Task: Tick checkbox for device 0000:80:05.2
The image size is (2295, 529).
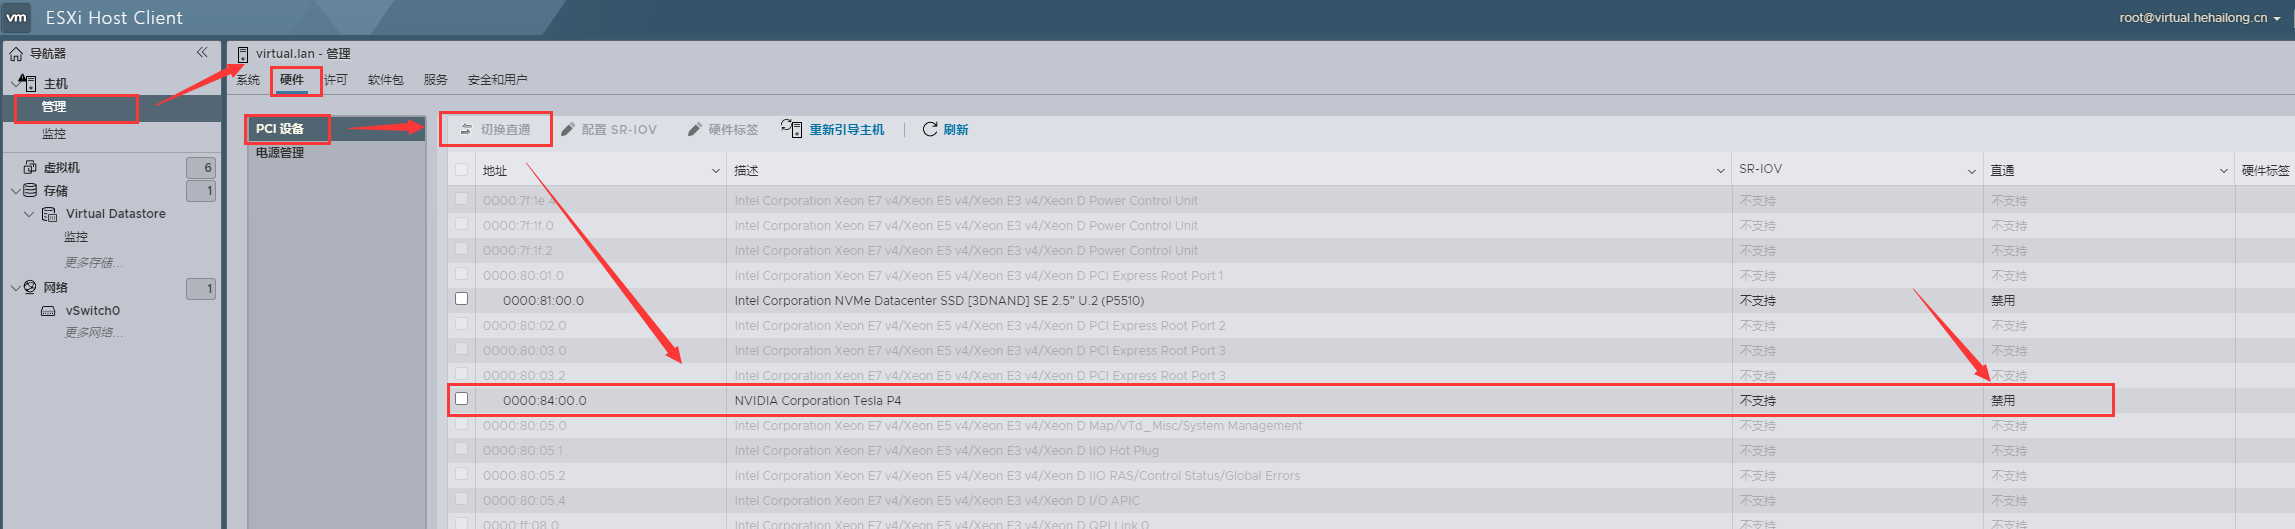Action: [462, 474]
